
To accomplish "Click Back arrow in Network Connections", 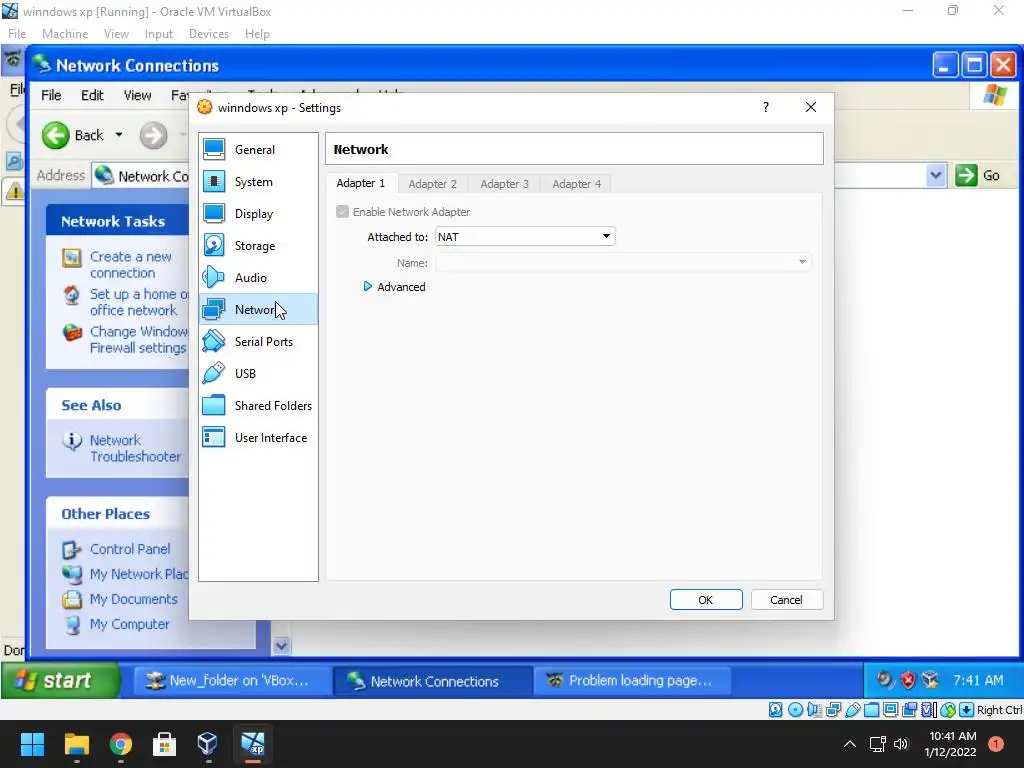I will click(x=56, y=135).
